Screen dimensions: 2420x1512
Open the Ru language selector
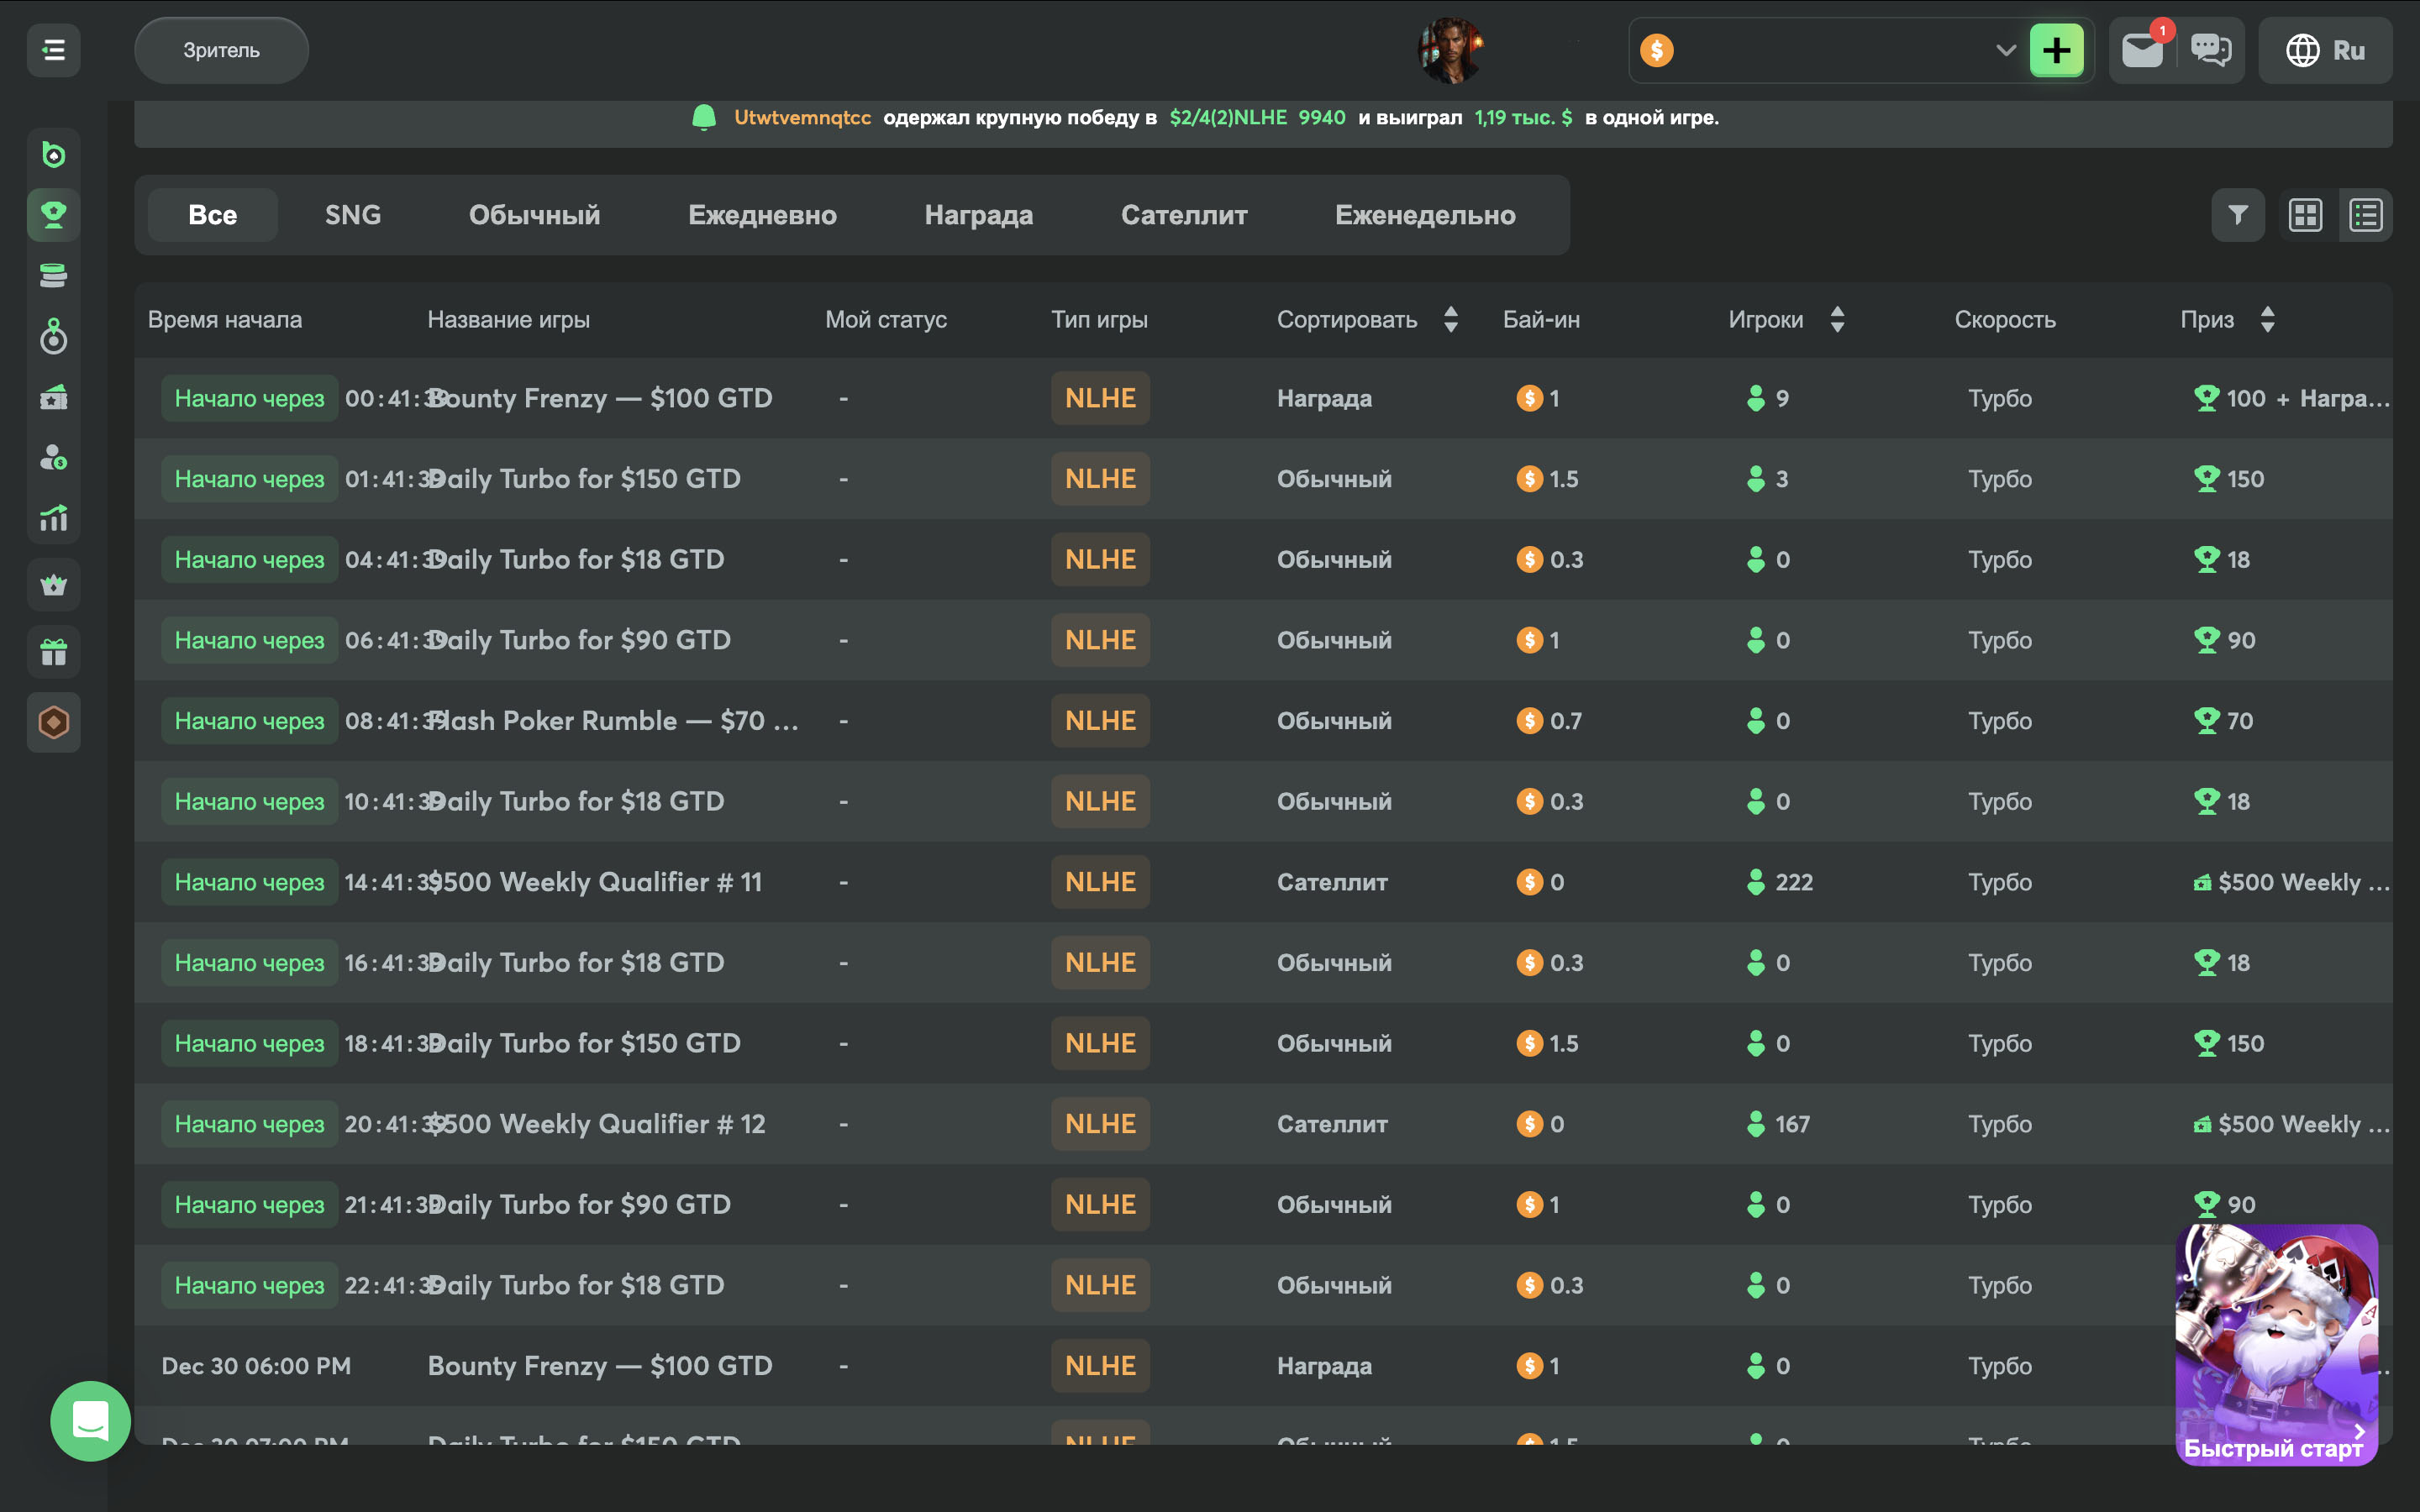coord(2325,50)
